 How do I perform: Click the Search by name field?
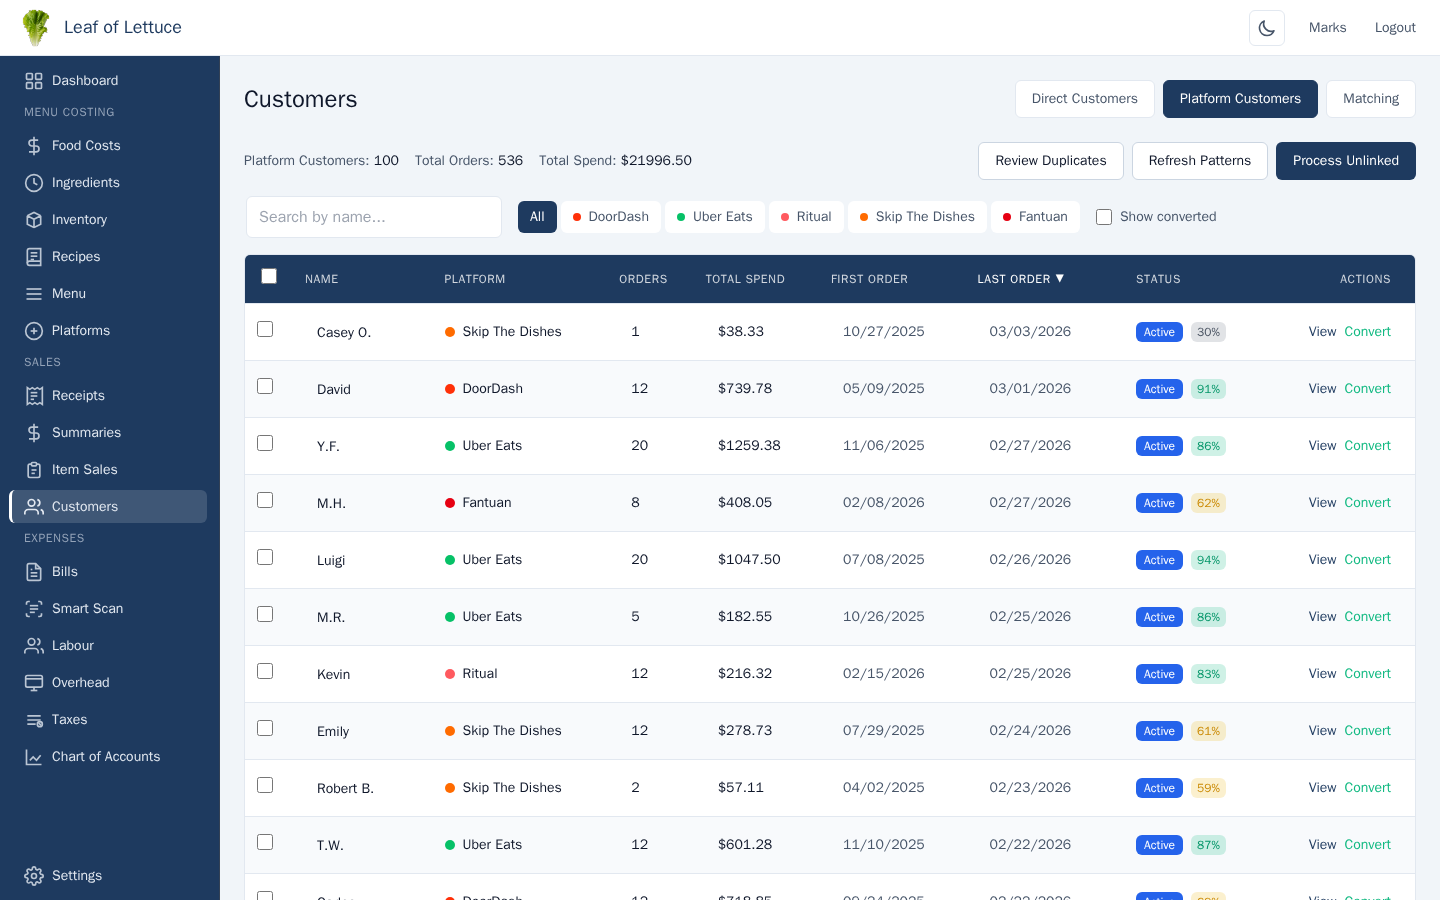click(374, 216)
